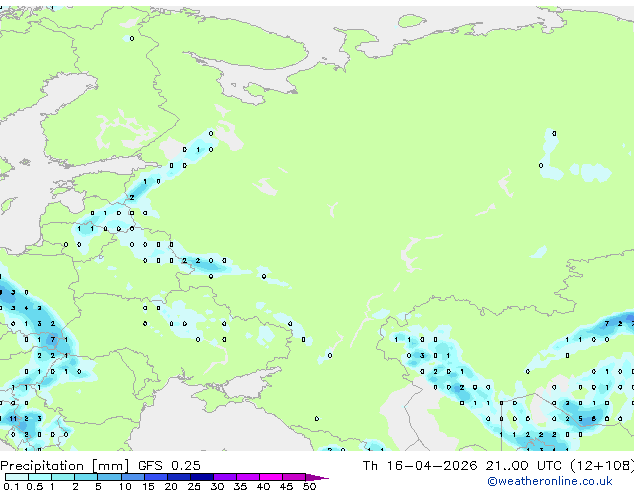634x490 pixels.
Task: Click the 'Th 16-04-2026 21..00 UTC' timestamp
Action: (x=462, y=466)
